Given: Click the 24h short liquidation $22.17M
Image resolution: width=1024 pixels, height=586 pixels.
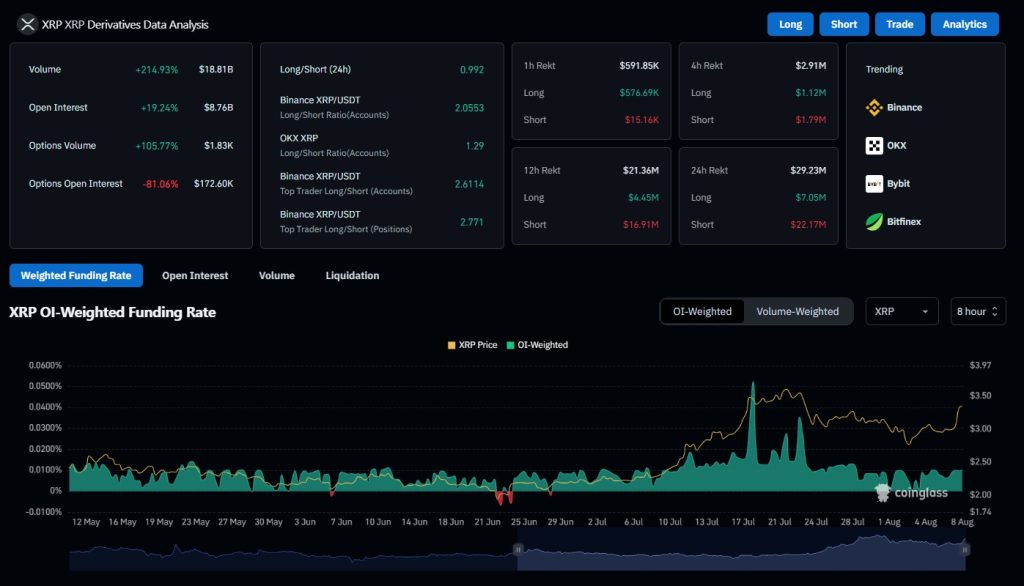Looking at the screenshot, I should pyautogui.click(x=808, y=225).
